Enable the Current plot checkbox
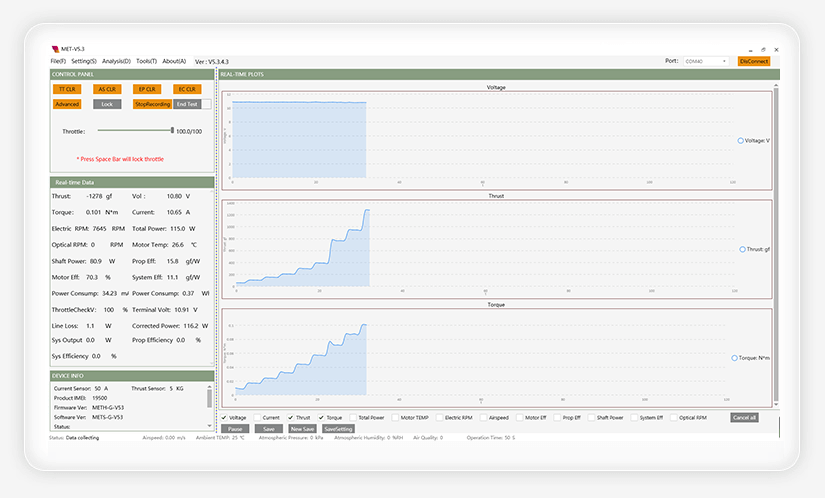Image resolution: width=825 pixels, height=498 pixels. pos(257,418)
